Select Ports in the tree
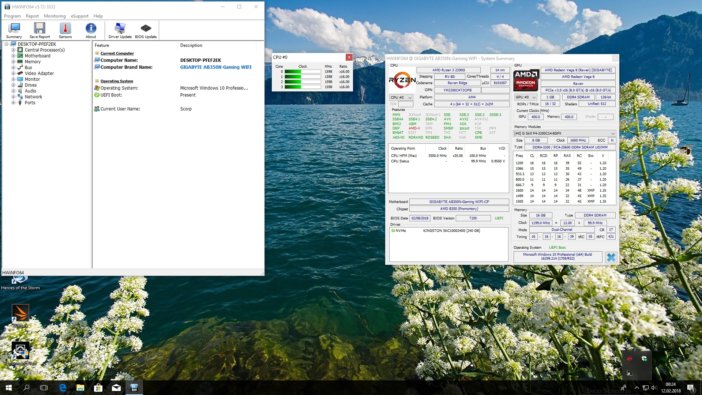702x395 pixels. (x=30, y=103)
